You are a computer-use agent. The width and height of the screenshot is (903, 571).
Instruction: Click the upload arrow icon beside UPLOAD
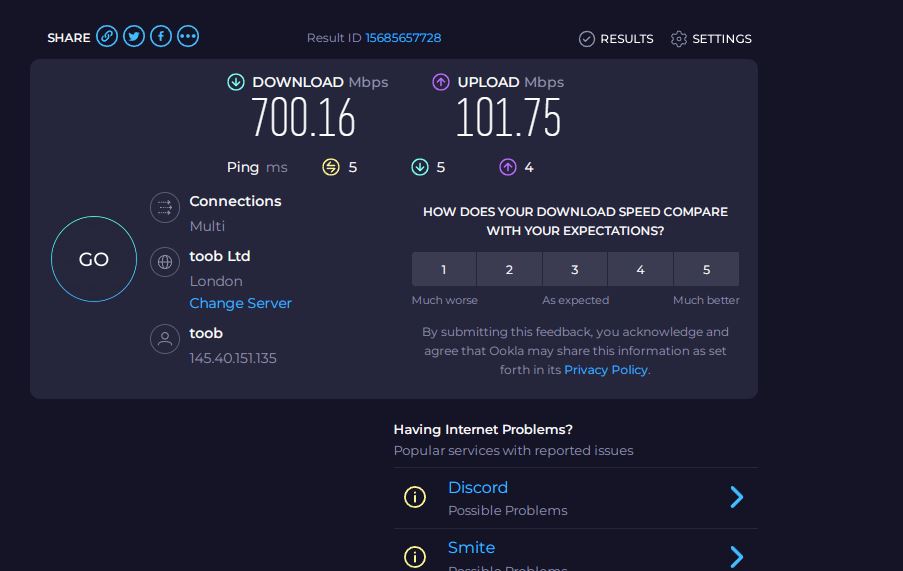[441, 82]
